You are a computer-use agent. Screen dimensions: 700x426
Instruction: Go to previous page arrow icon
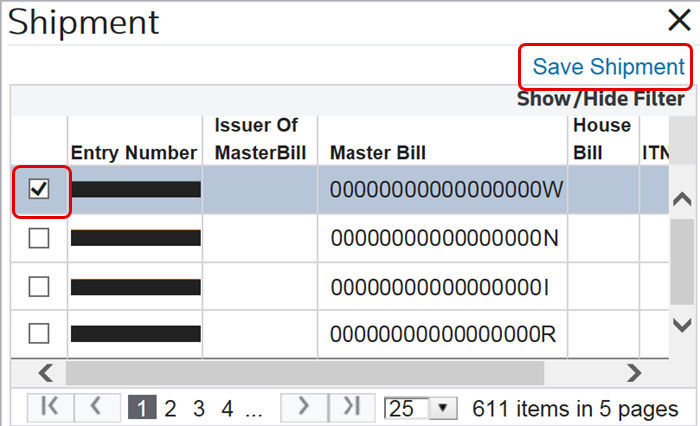click(96, 406)
